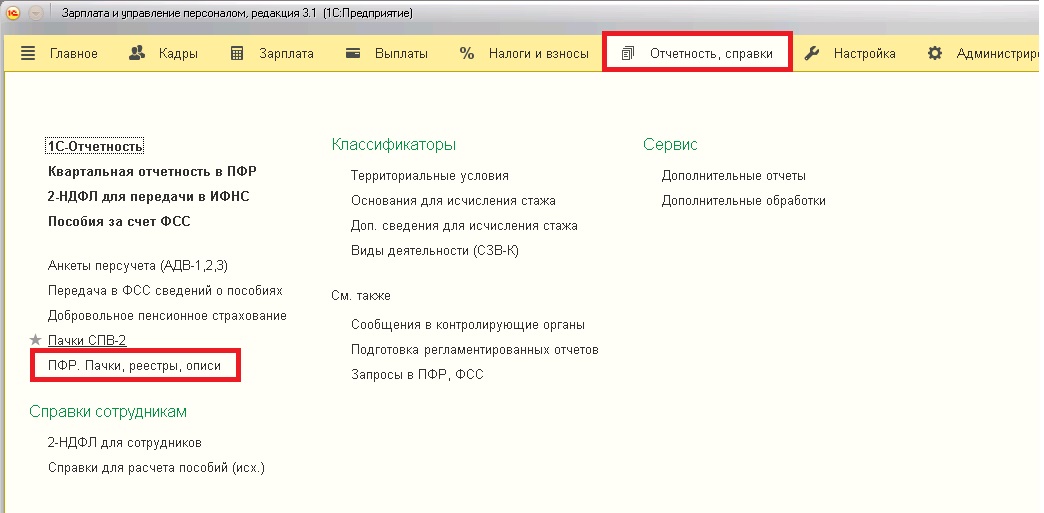This screenshot has height=513, width=1044.
Task: Open the 1С-Отчетность link
Action: tap(96, 146)
